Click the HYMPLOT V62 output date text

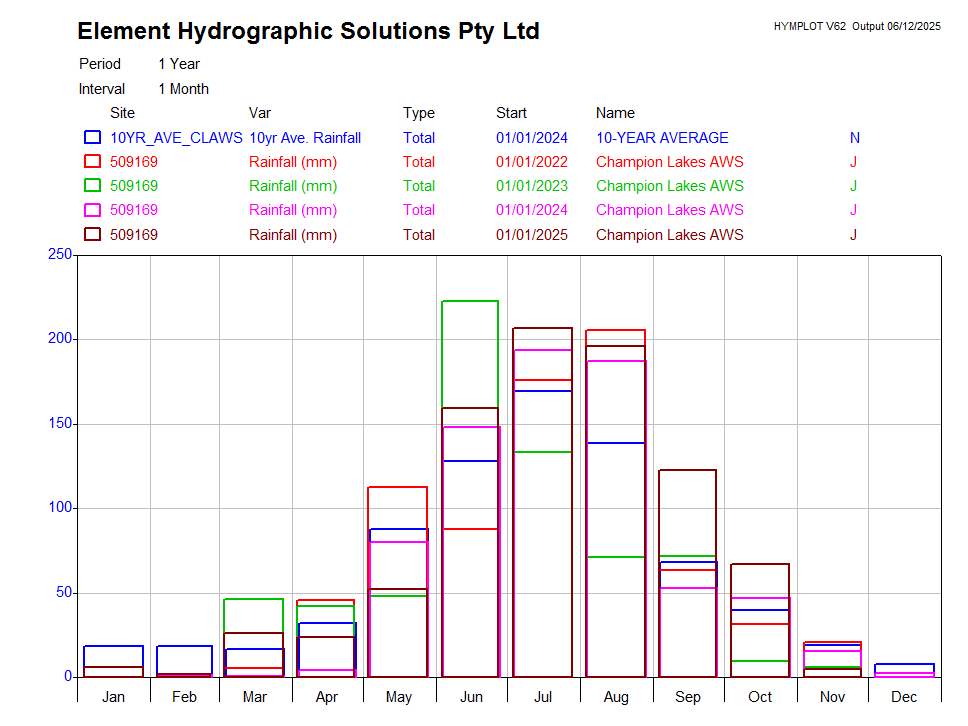(x=856, y=27)
